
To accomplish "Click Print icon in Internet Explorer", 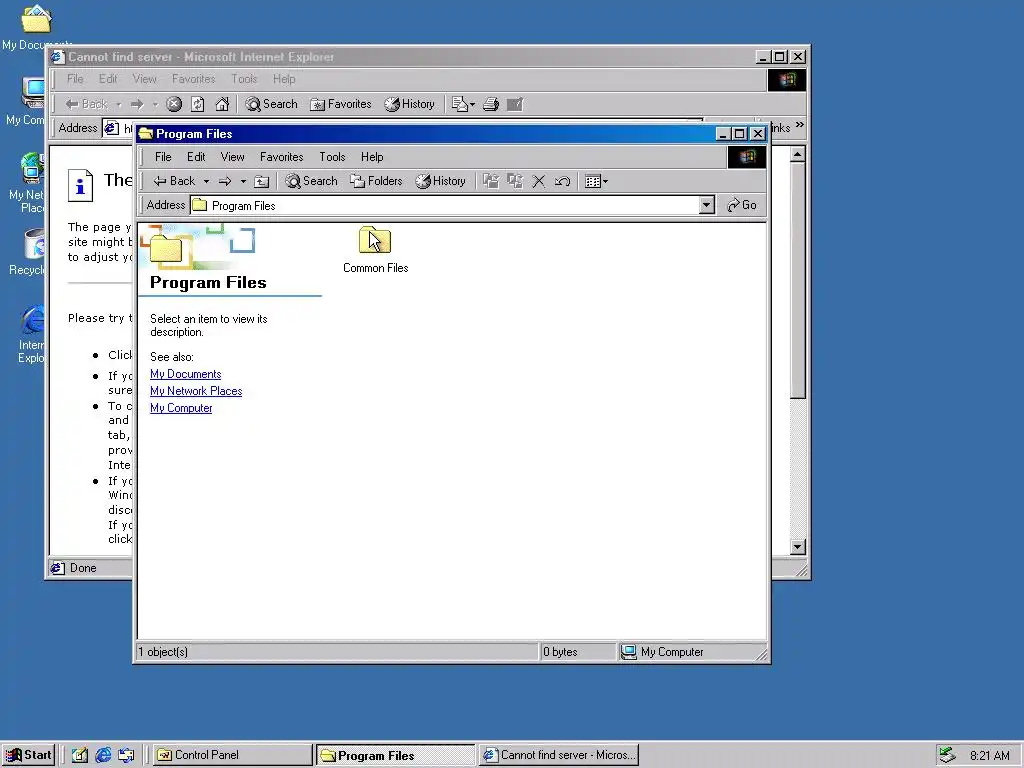I will click(x=491, y=104).
